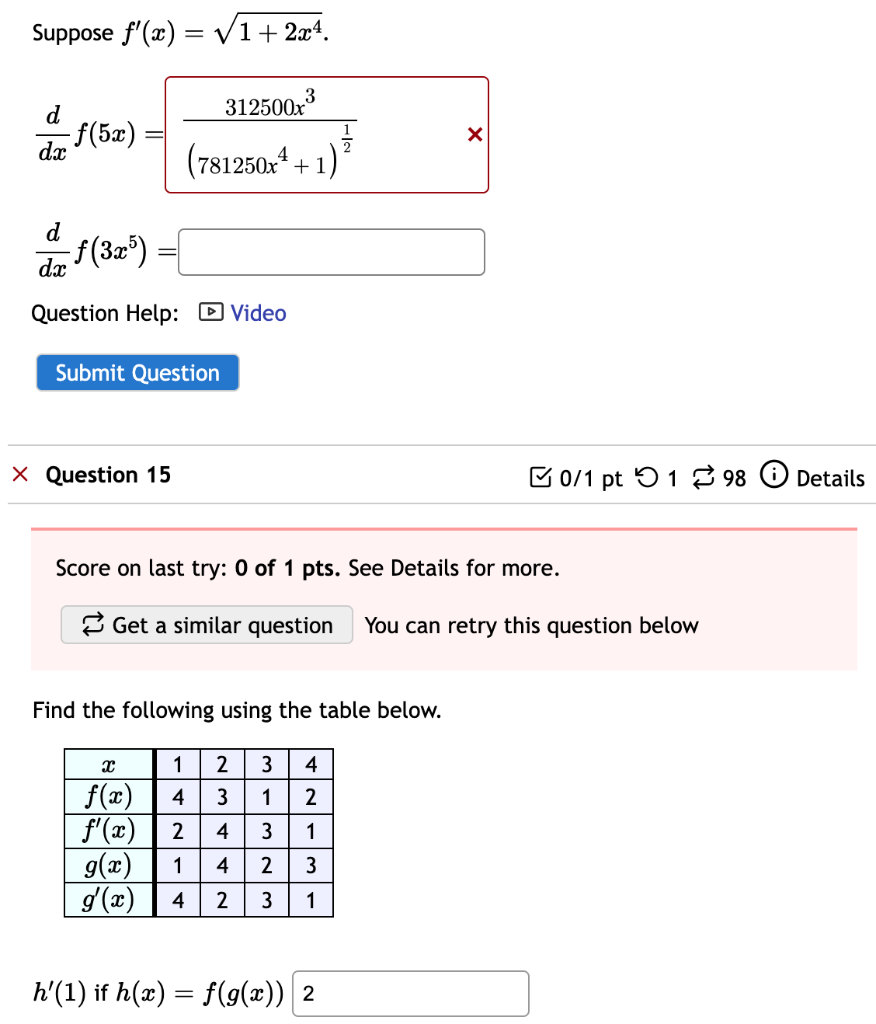Open the Video help link
876x1024 pixels.
258,313
